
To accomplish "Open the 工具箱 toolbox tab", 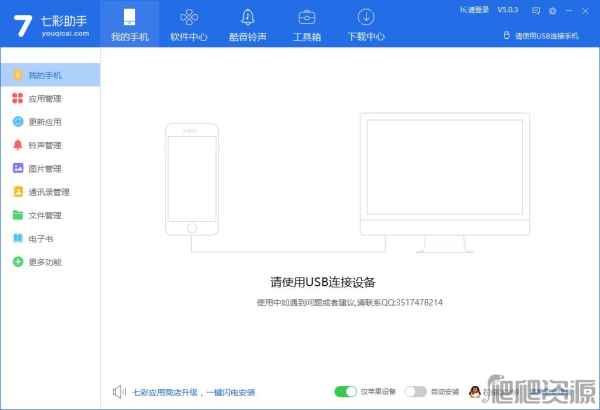I will (307, 24).
